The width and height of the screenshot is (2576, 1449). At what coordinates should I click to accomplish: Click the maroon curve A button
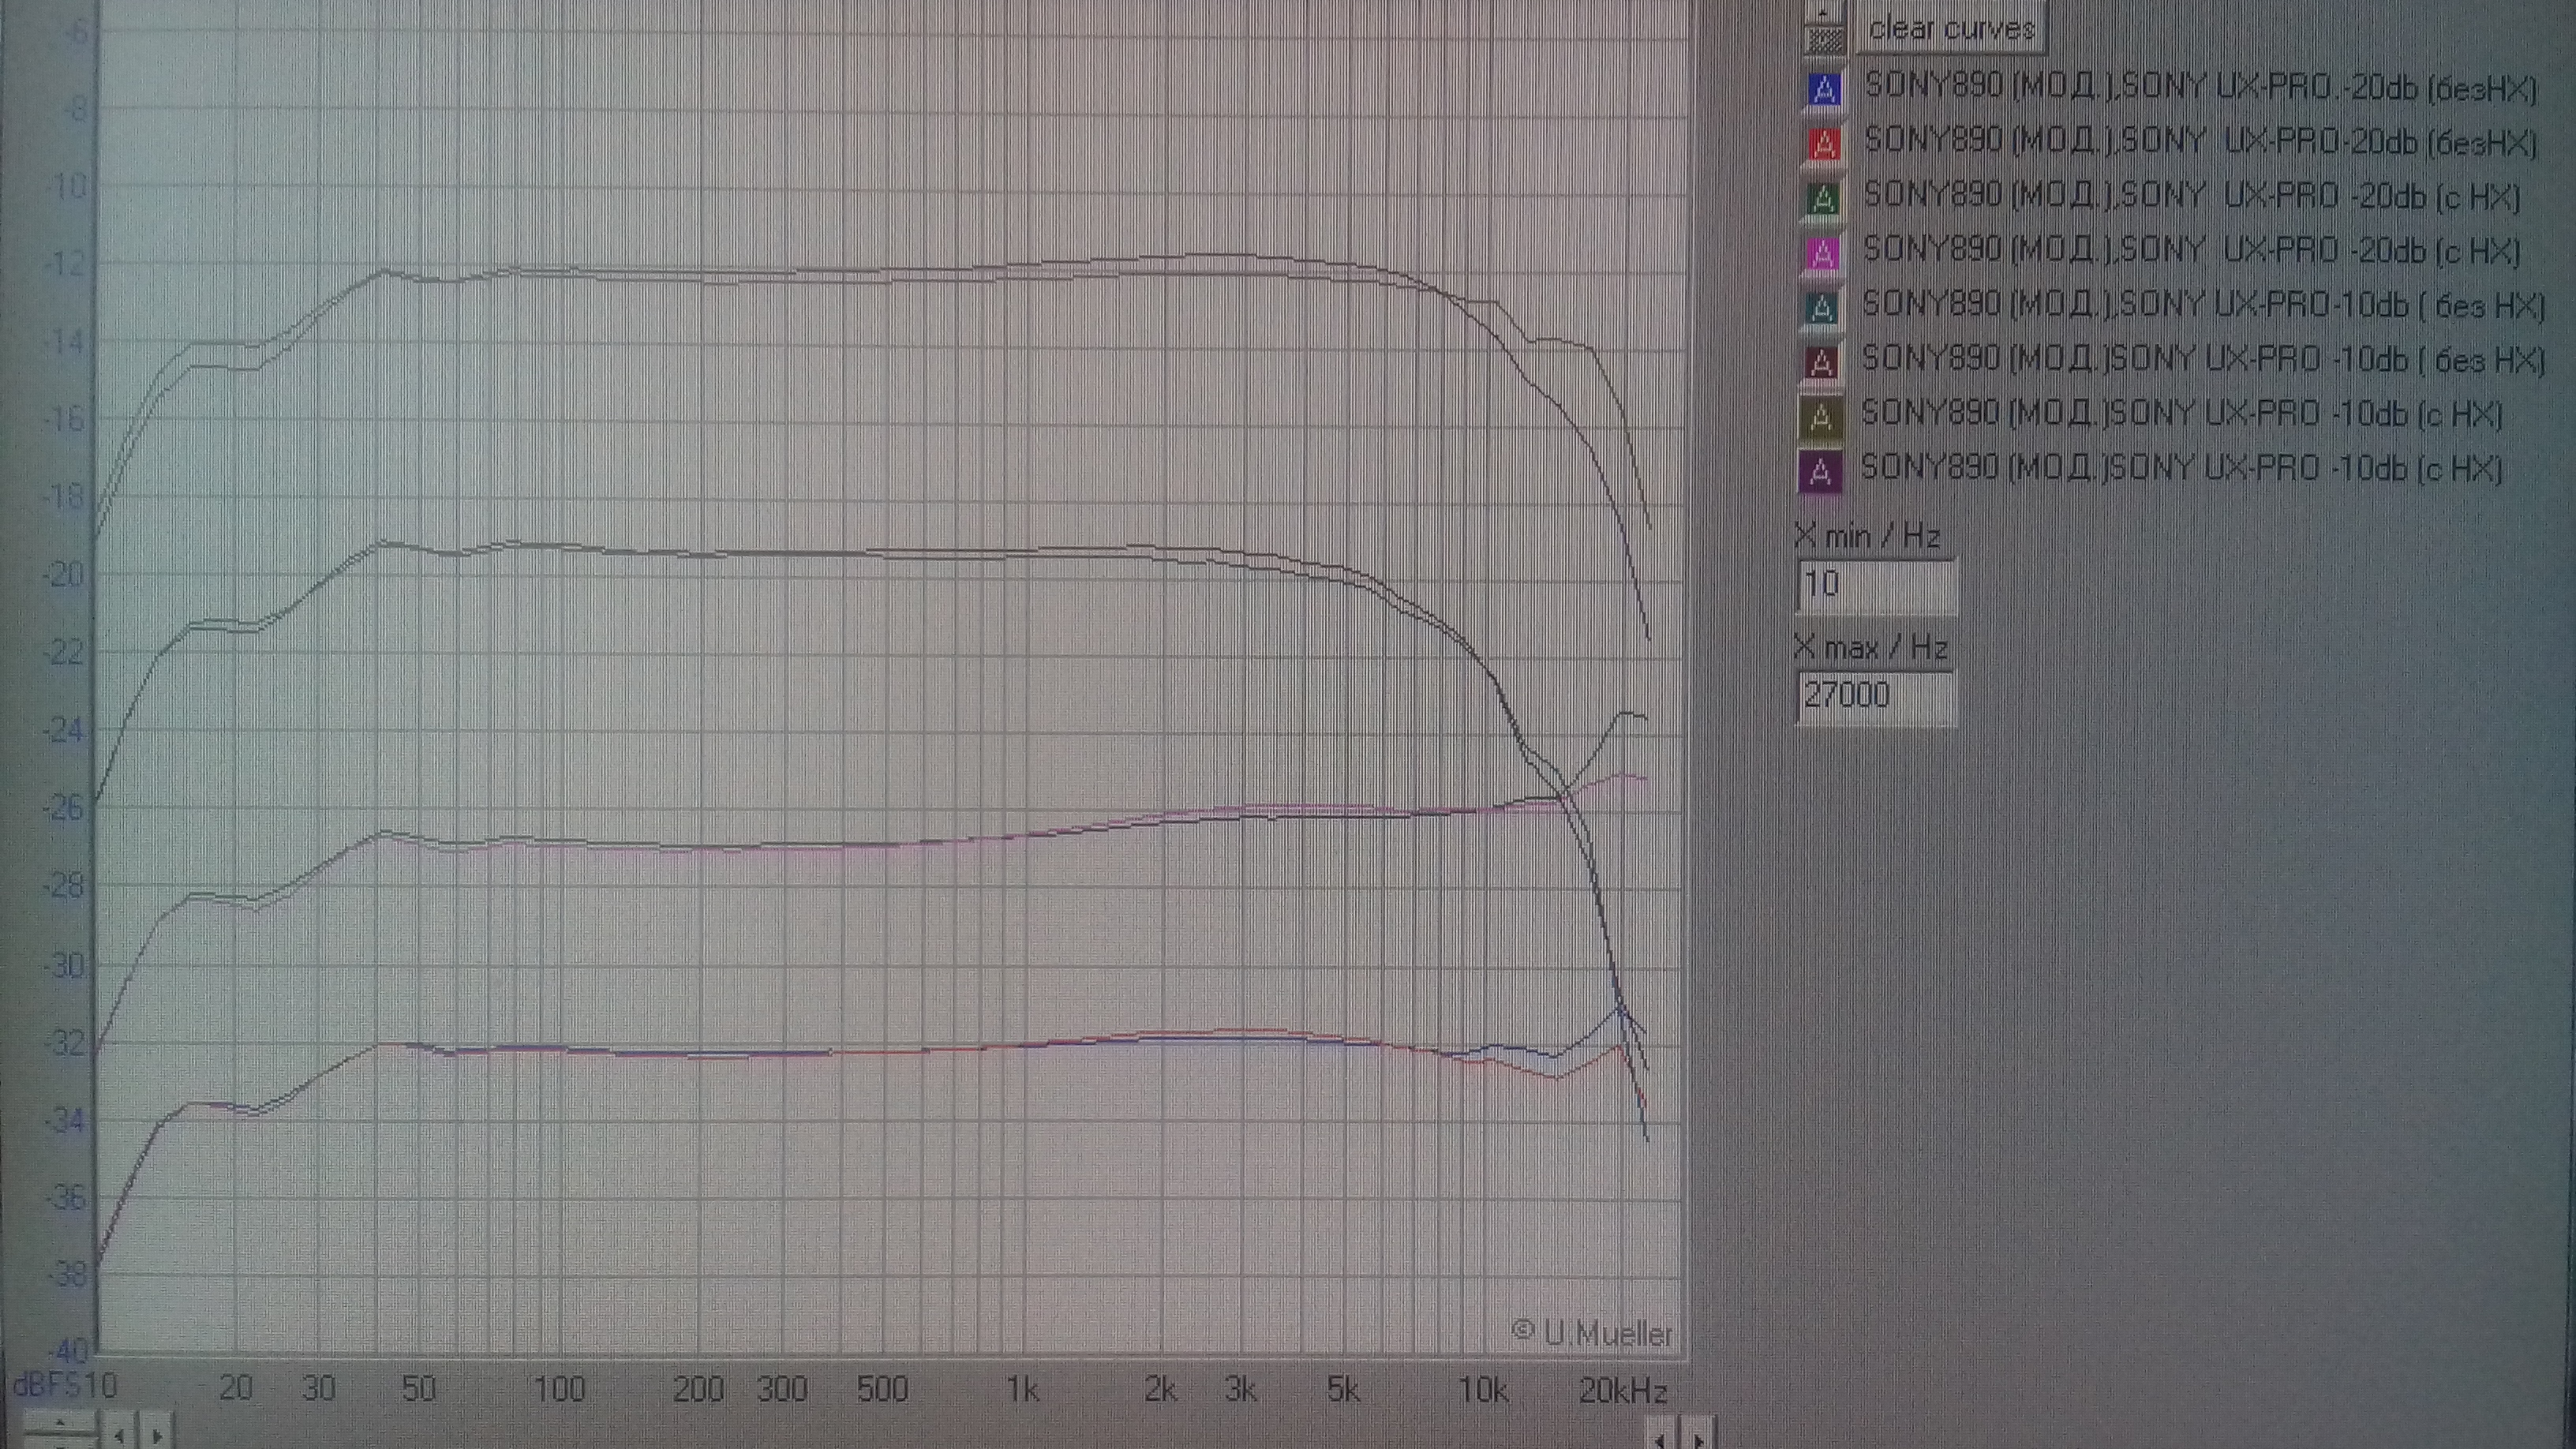coord(1821,363)
